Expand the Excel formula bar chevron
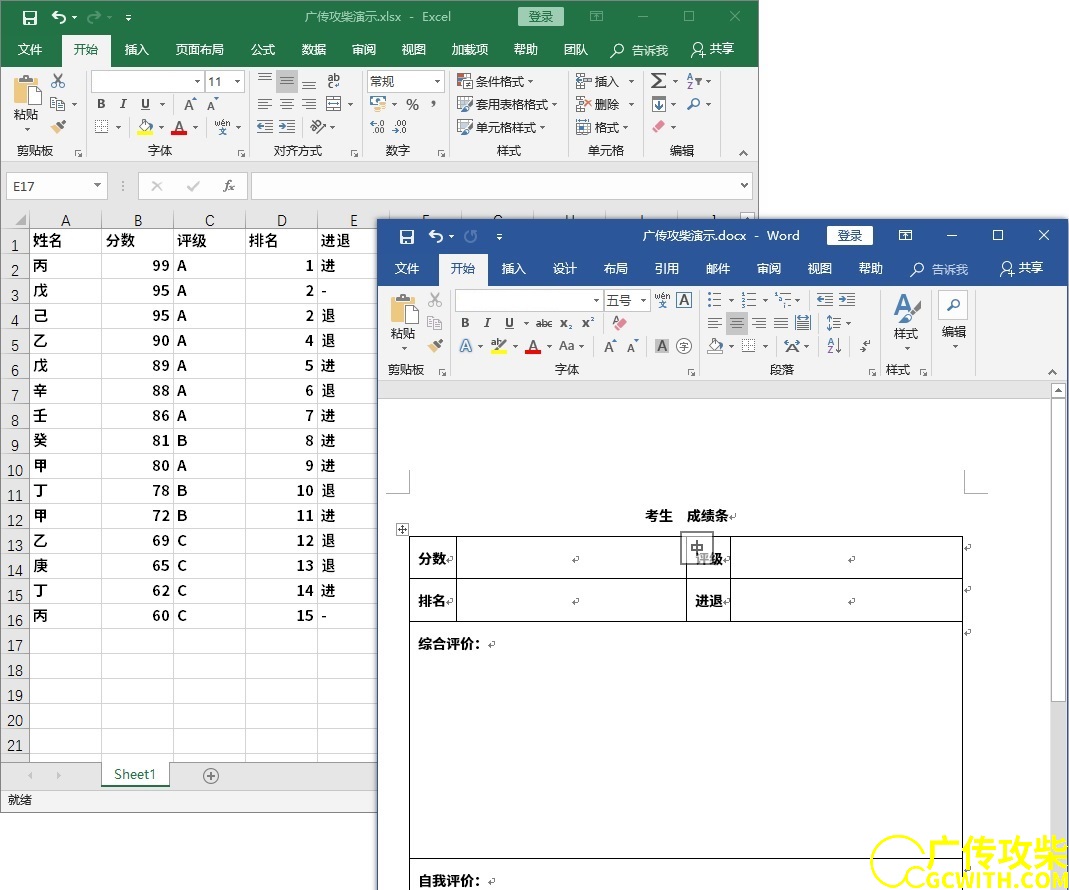 (x=744, y=186)
